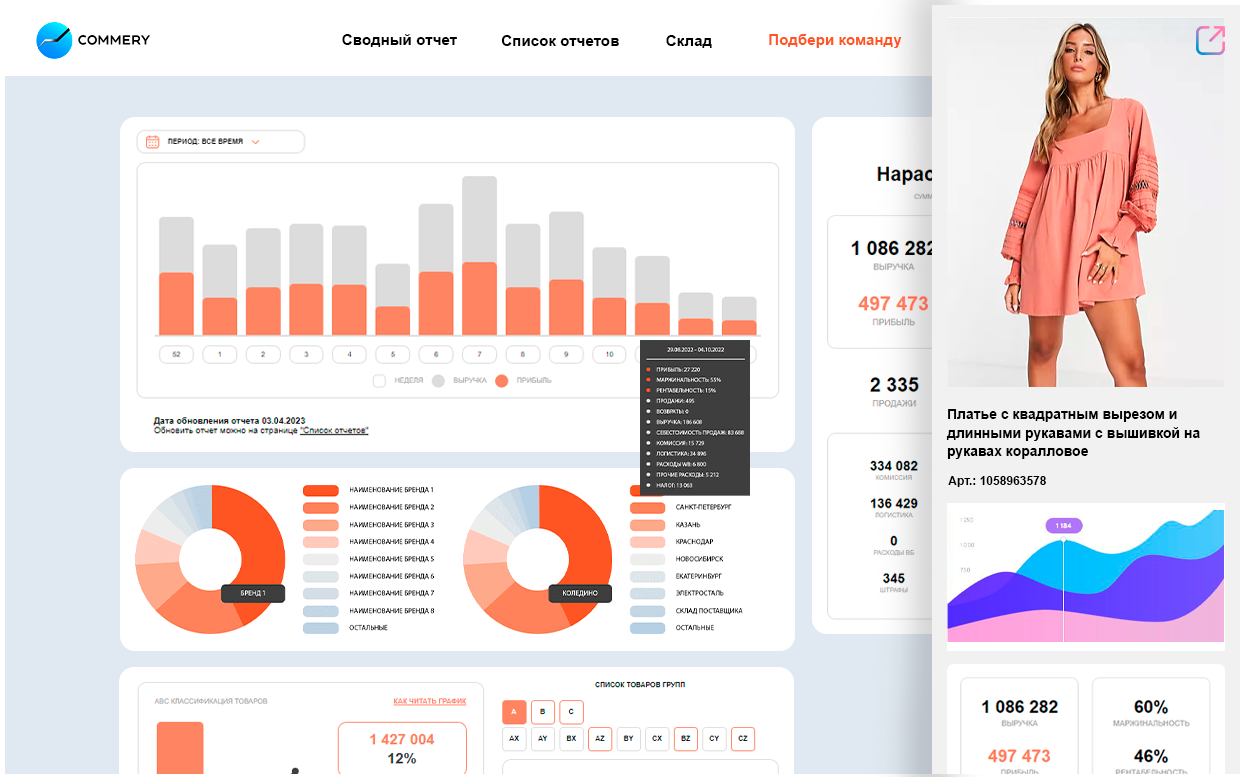This screenshot has width=1244, height=777.
Task: Toggle the Неделя checkbox
Action: pyautogui.click(x=379, y=380)
